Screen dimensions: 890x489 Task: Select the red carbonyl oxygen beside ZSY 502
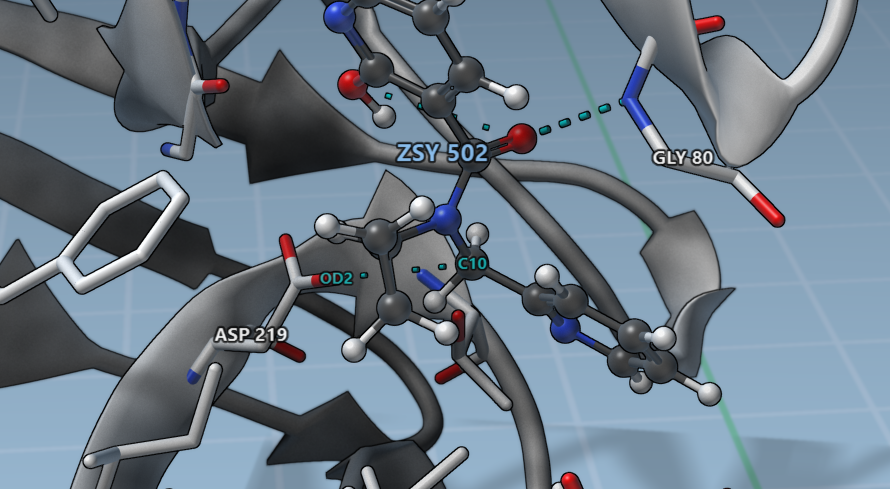520,138
